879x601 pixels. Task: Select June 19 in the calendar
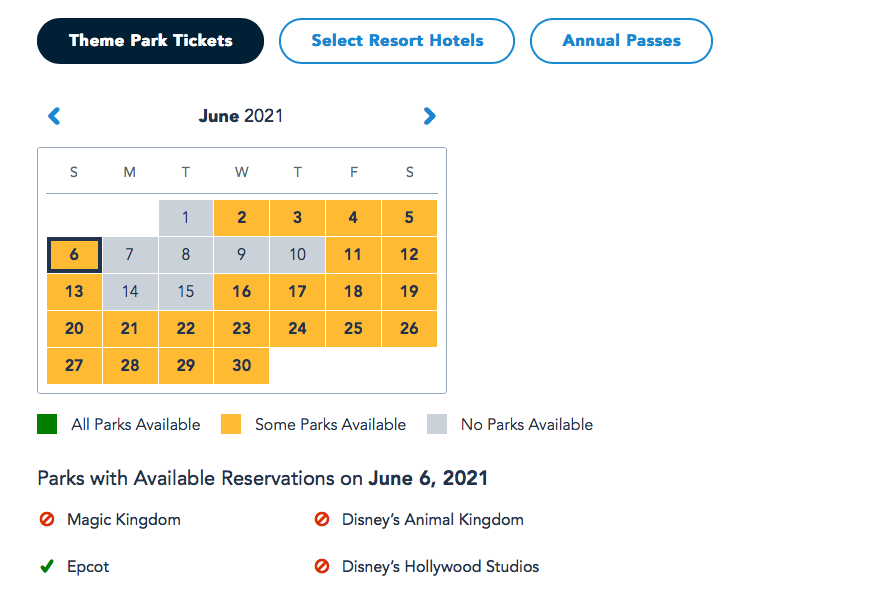coord(409,292)
